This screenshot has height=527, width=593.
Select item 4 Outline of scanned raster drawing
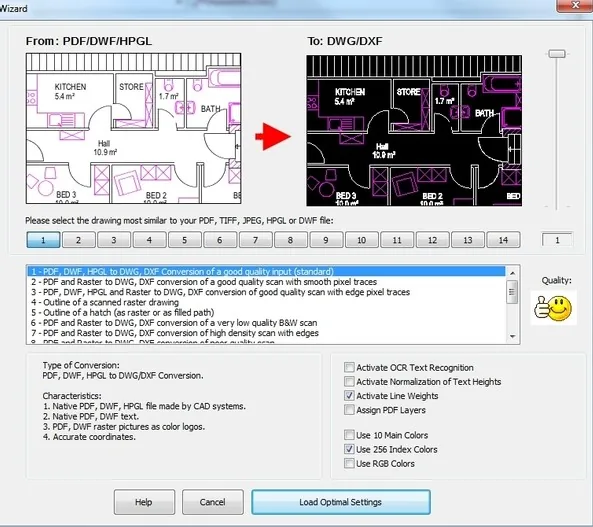(266, 302)
